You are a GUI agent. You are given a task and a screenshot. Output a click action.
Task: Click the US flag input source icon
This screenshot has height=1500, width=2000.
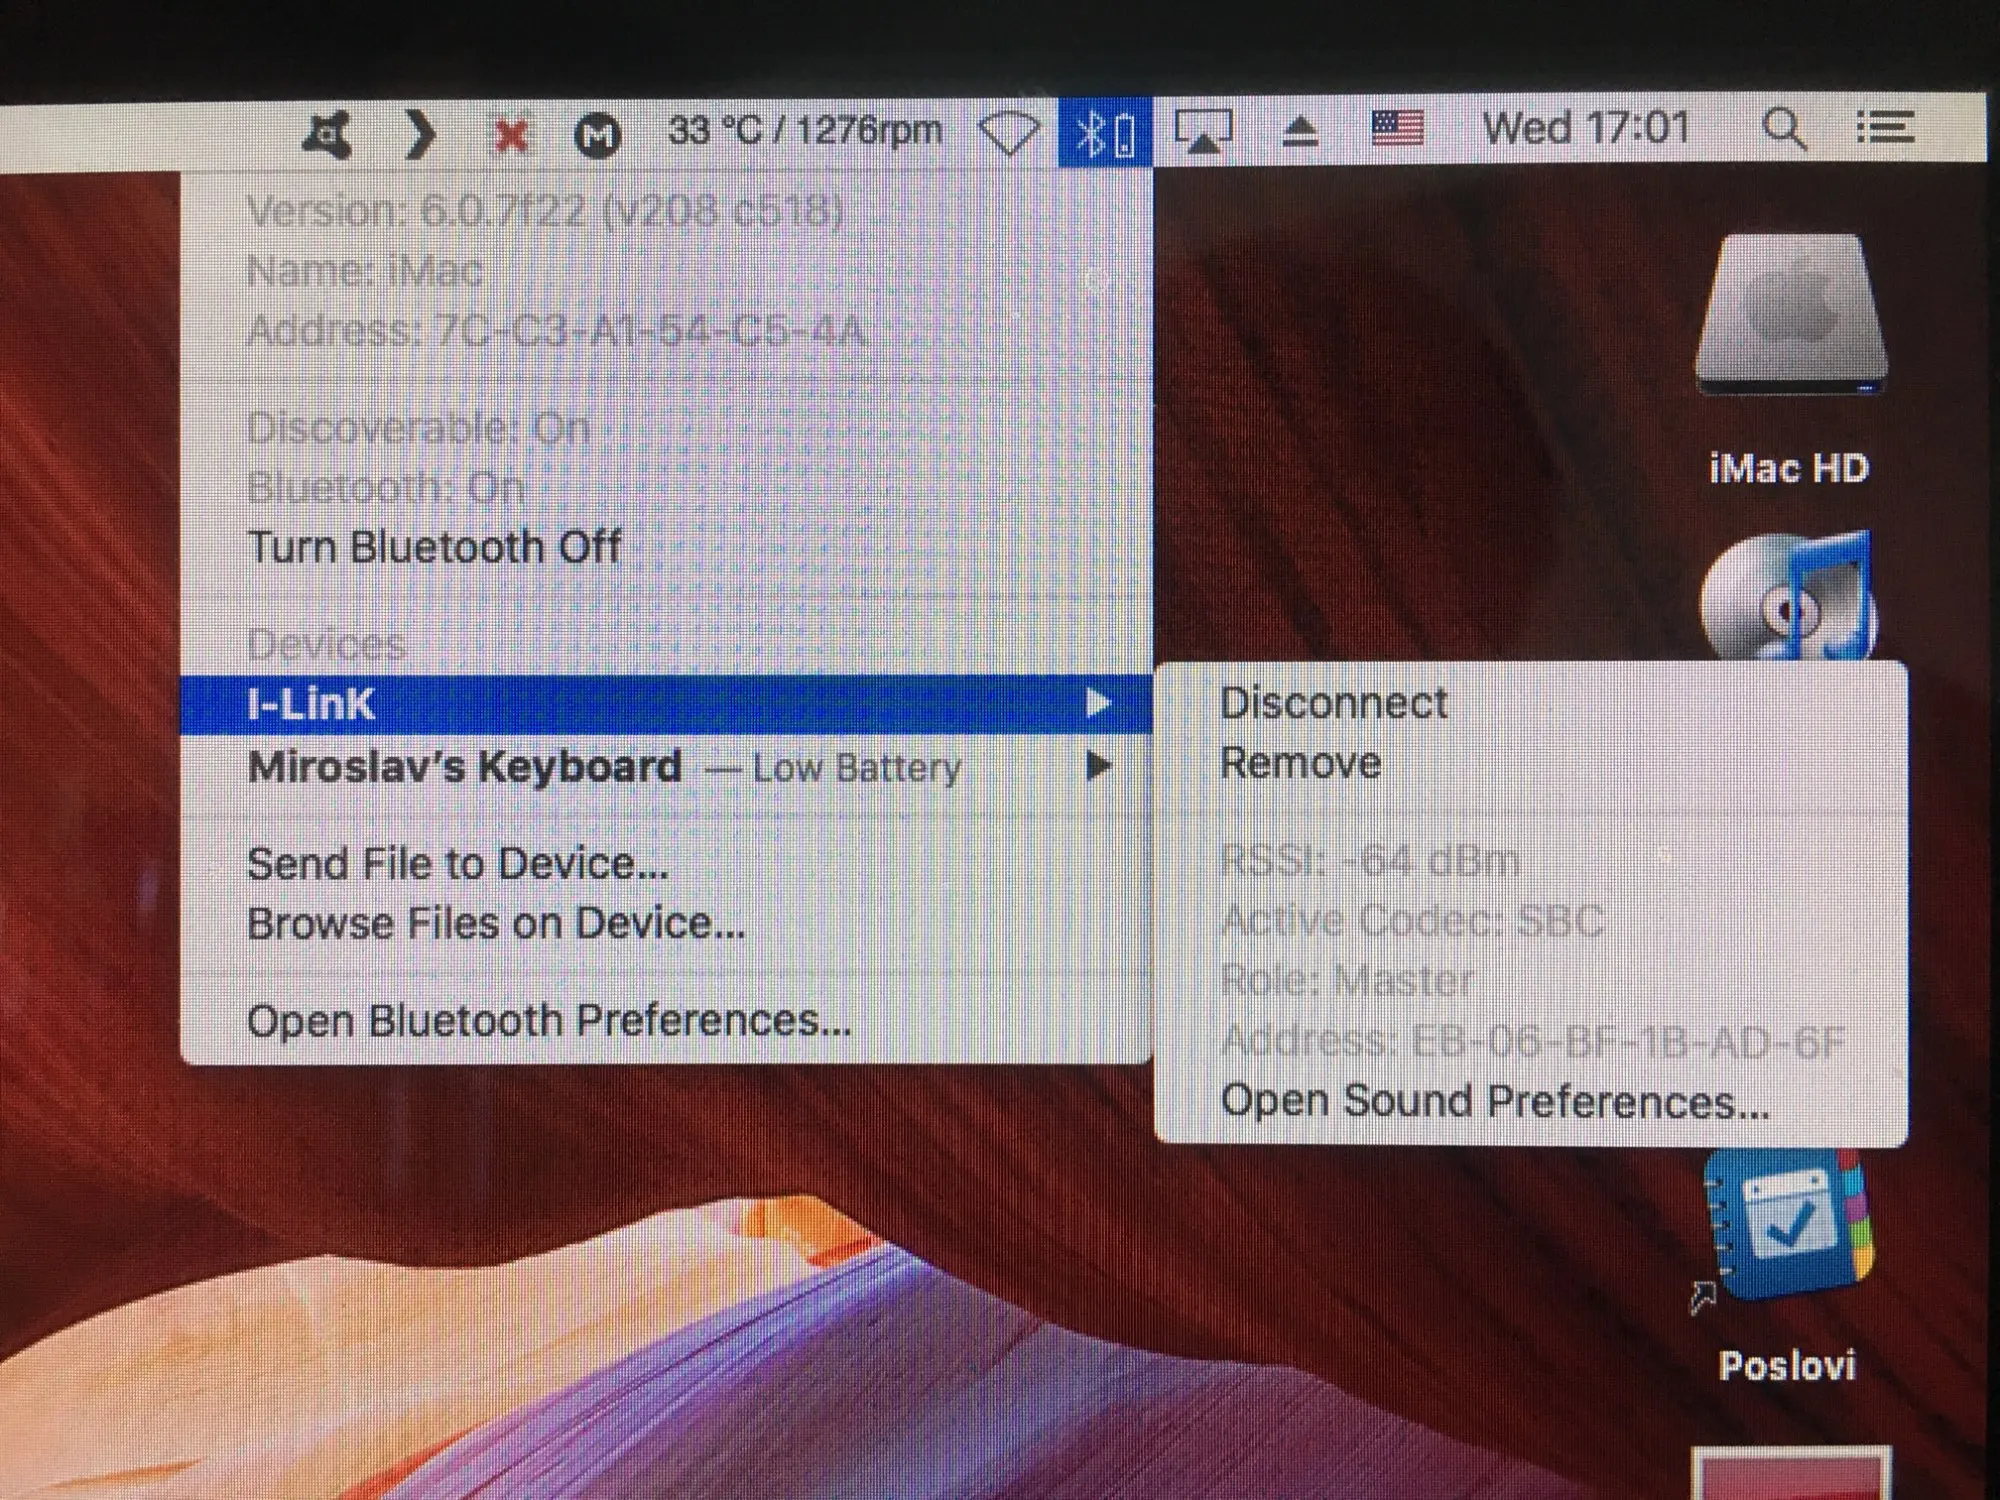click(1397, 130)
